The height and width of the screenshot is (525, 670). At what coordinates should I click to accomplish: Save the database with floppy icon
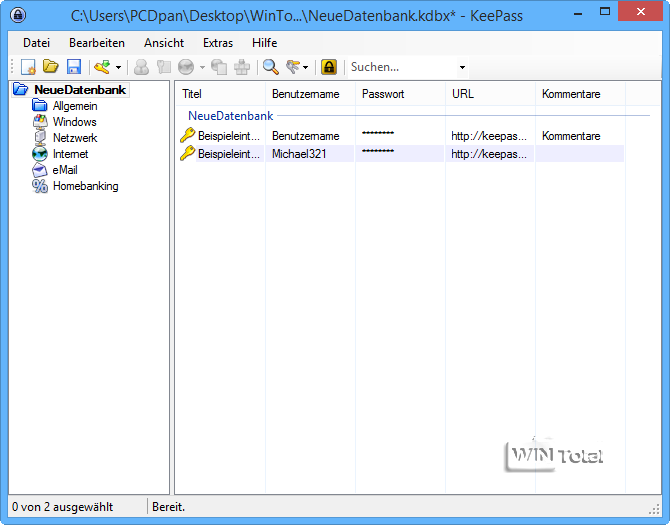click(x=74, y=67)
